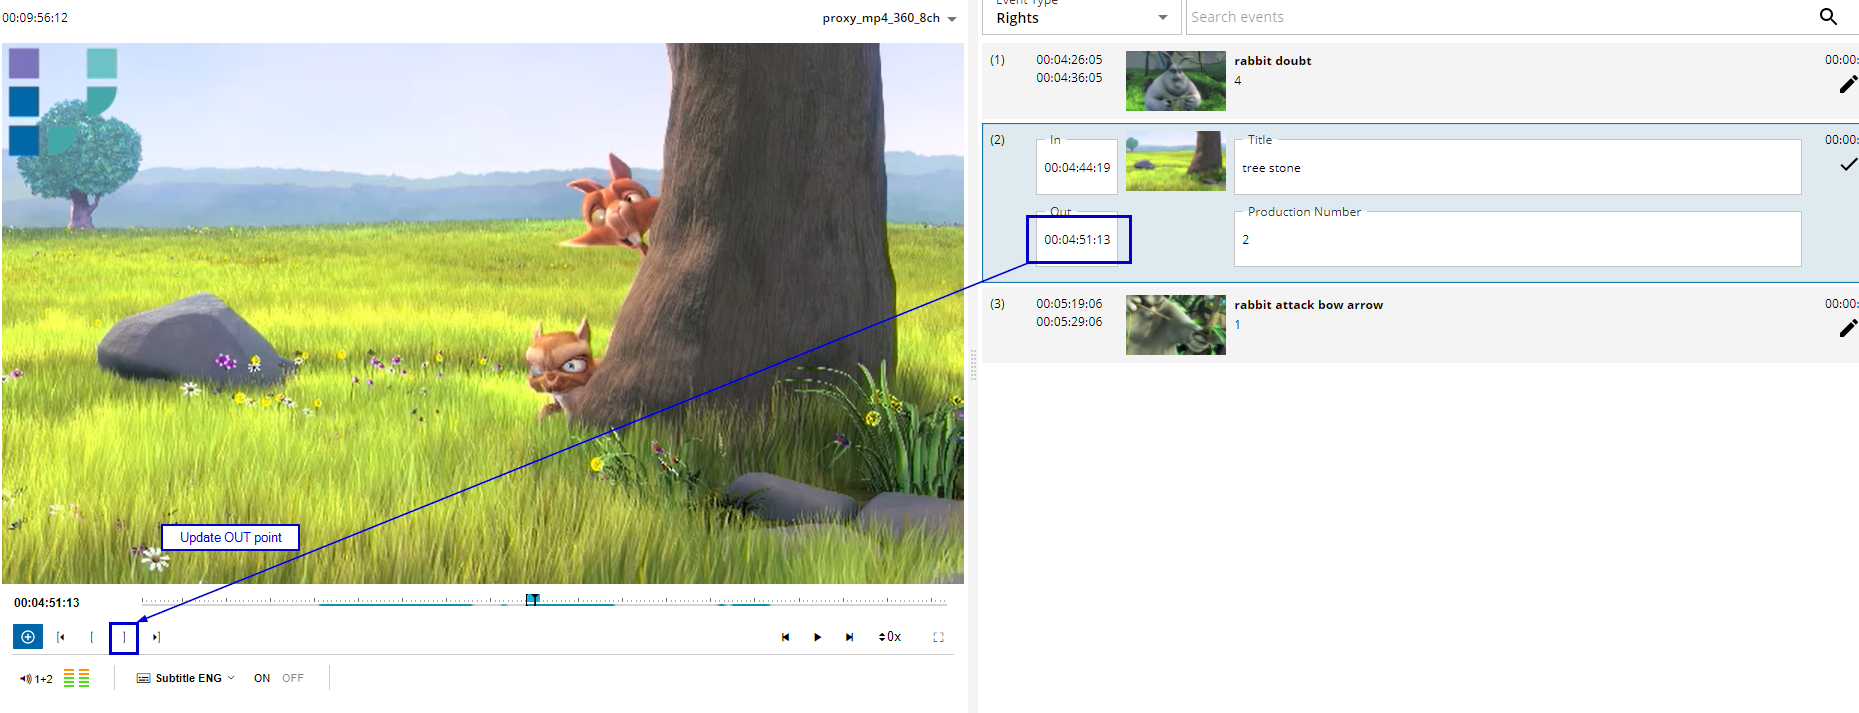Adjust the 0x playback speed stepper
The height and width of the screenshot is (713, 1859).
(890, 637)
